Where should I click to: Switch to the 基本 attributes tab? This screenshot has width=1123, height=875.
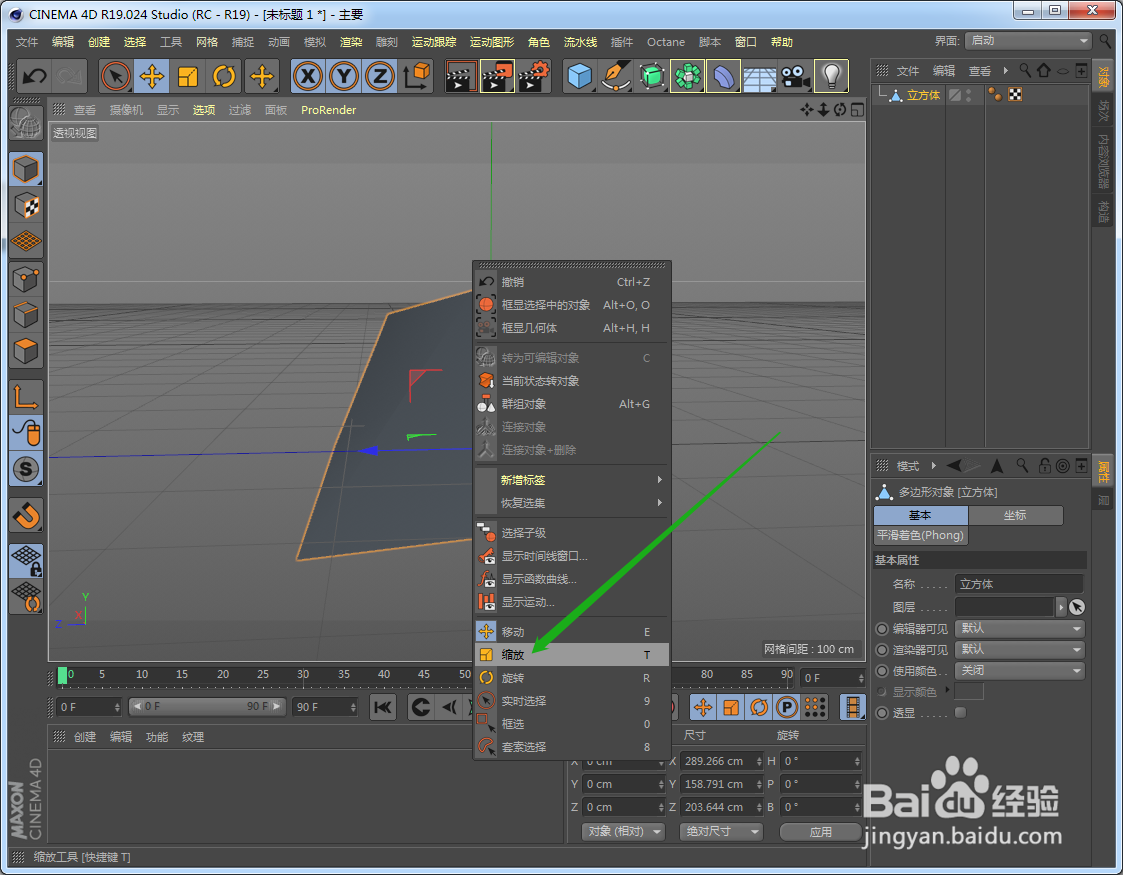[920, 515]
